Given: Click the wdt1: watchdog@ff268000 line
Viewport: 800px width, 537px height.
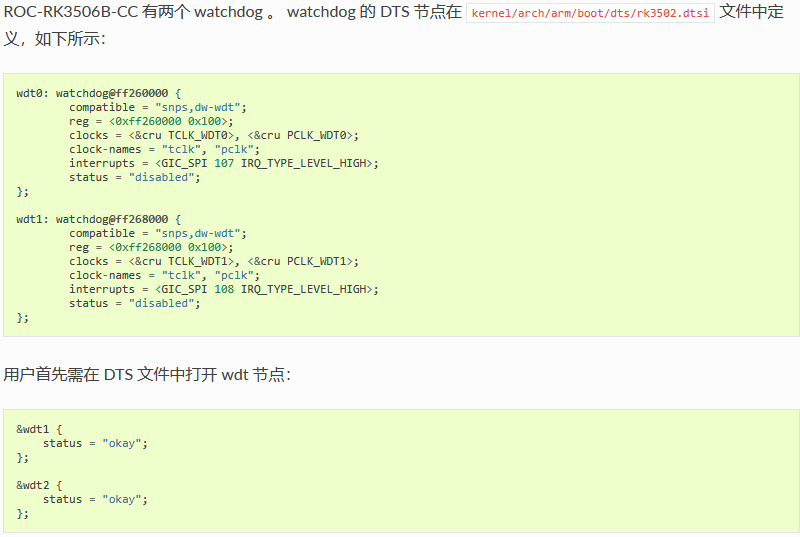Looking at the screenshot, I should click(98, 219).
